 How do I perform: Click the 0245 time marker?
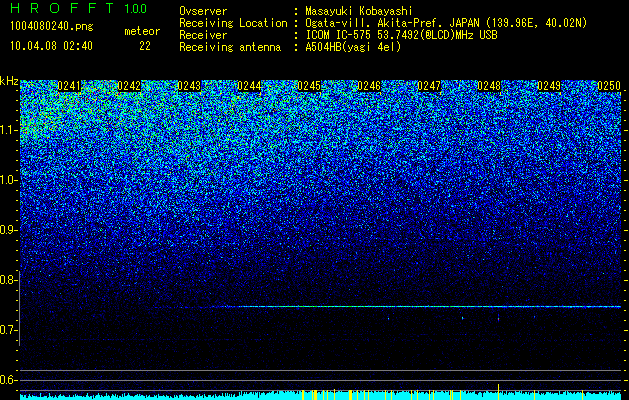pyautogui.click(x=309, y=86)
